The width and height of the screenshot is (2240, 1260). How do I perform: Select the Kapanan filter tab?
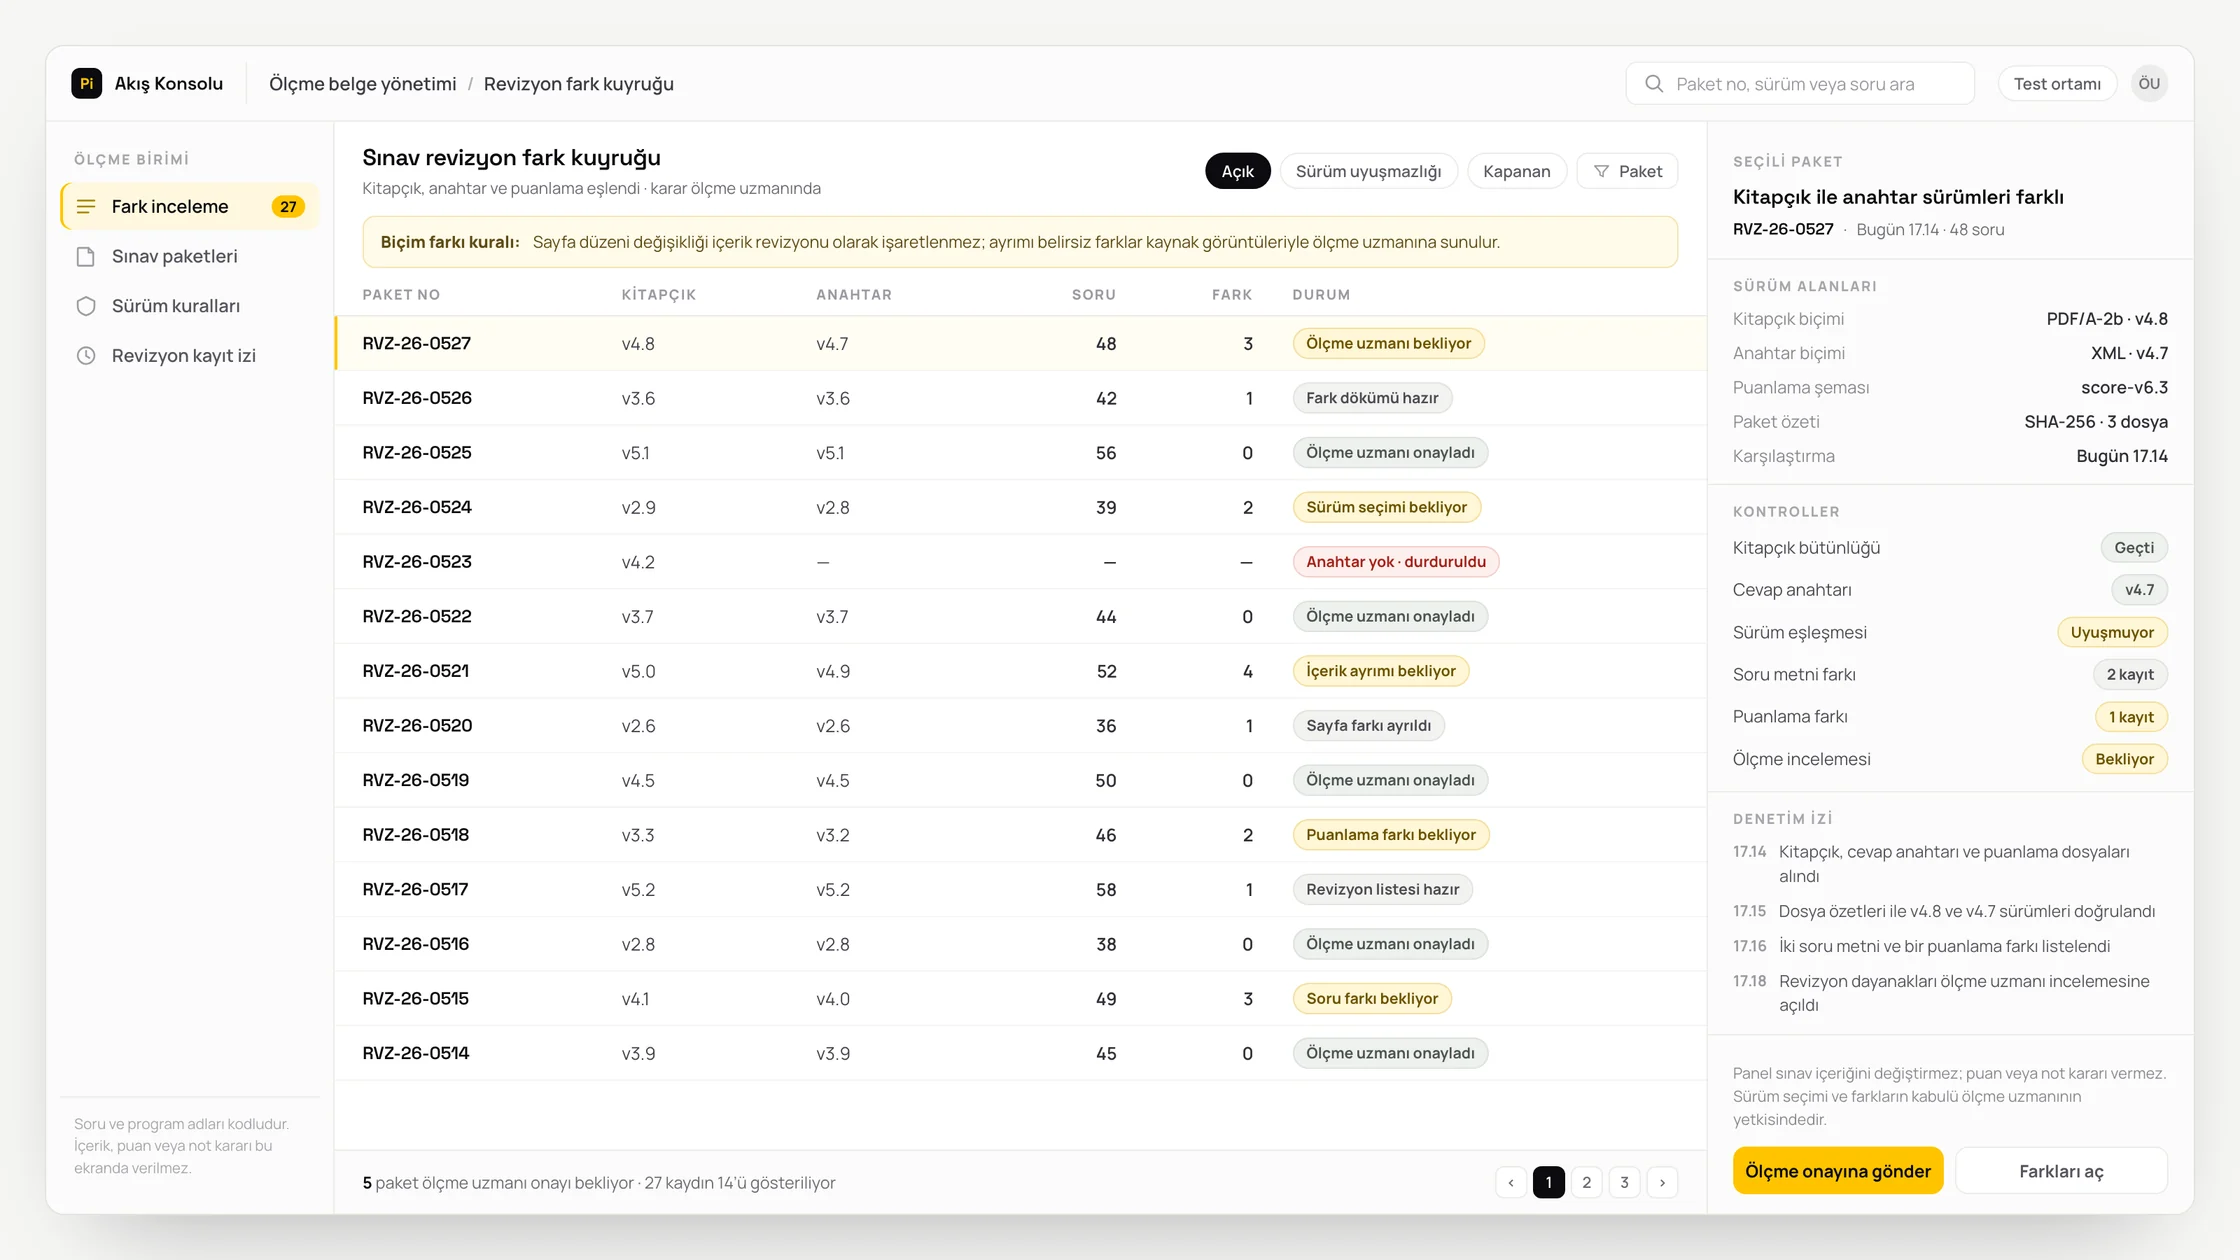pos(1516,171)
